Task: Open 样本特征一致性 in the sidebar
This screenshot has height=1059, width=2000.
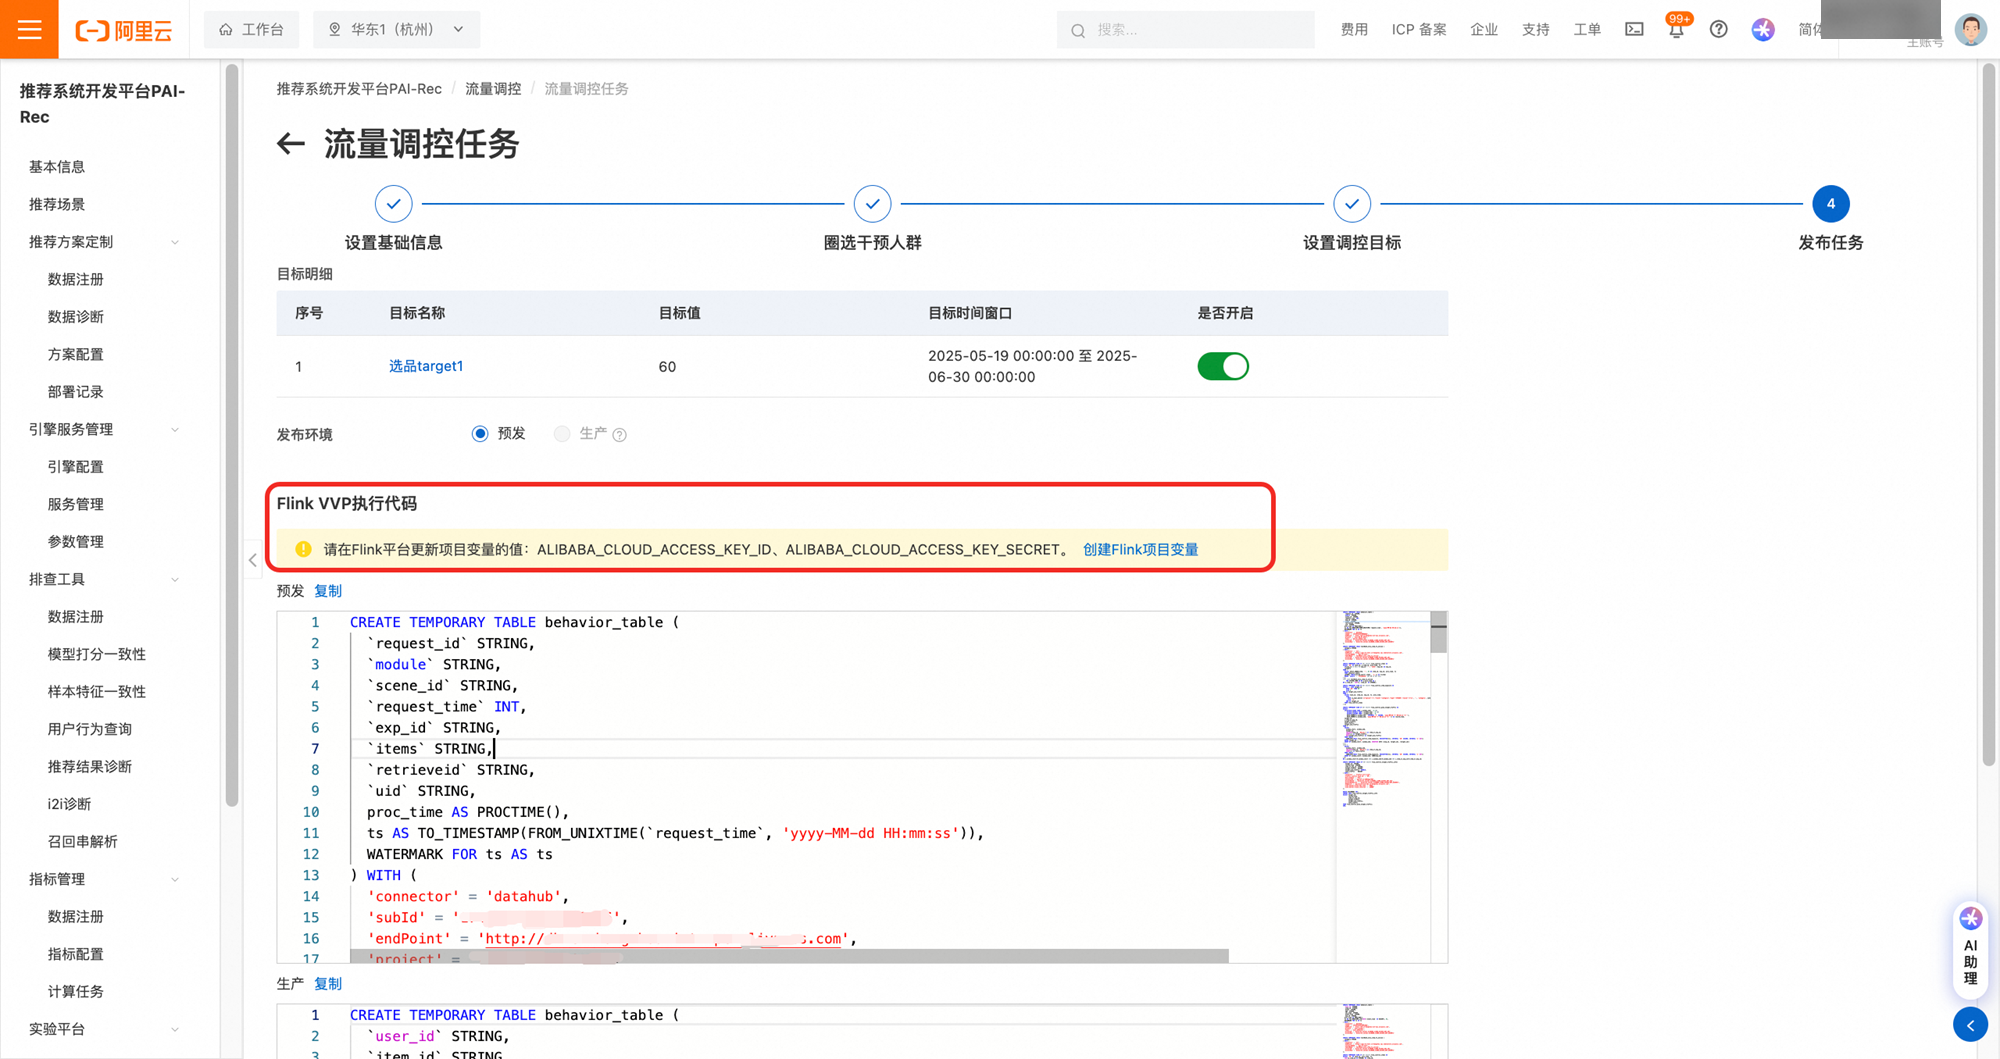Action: [97, 692]
